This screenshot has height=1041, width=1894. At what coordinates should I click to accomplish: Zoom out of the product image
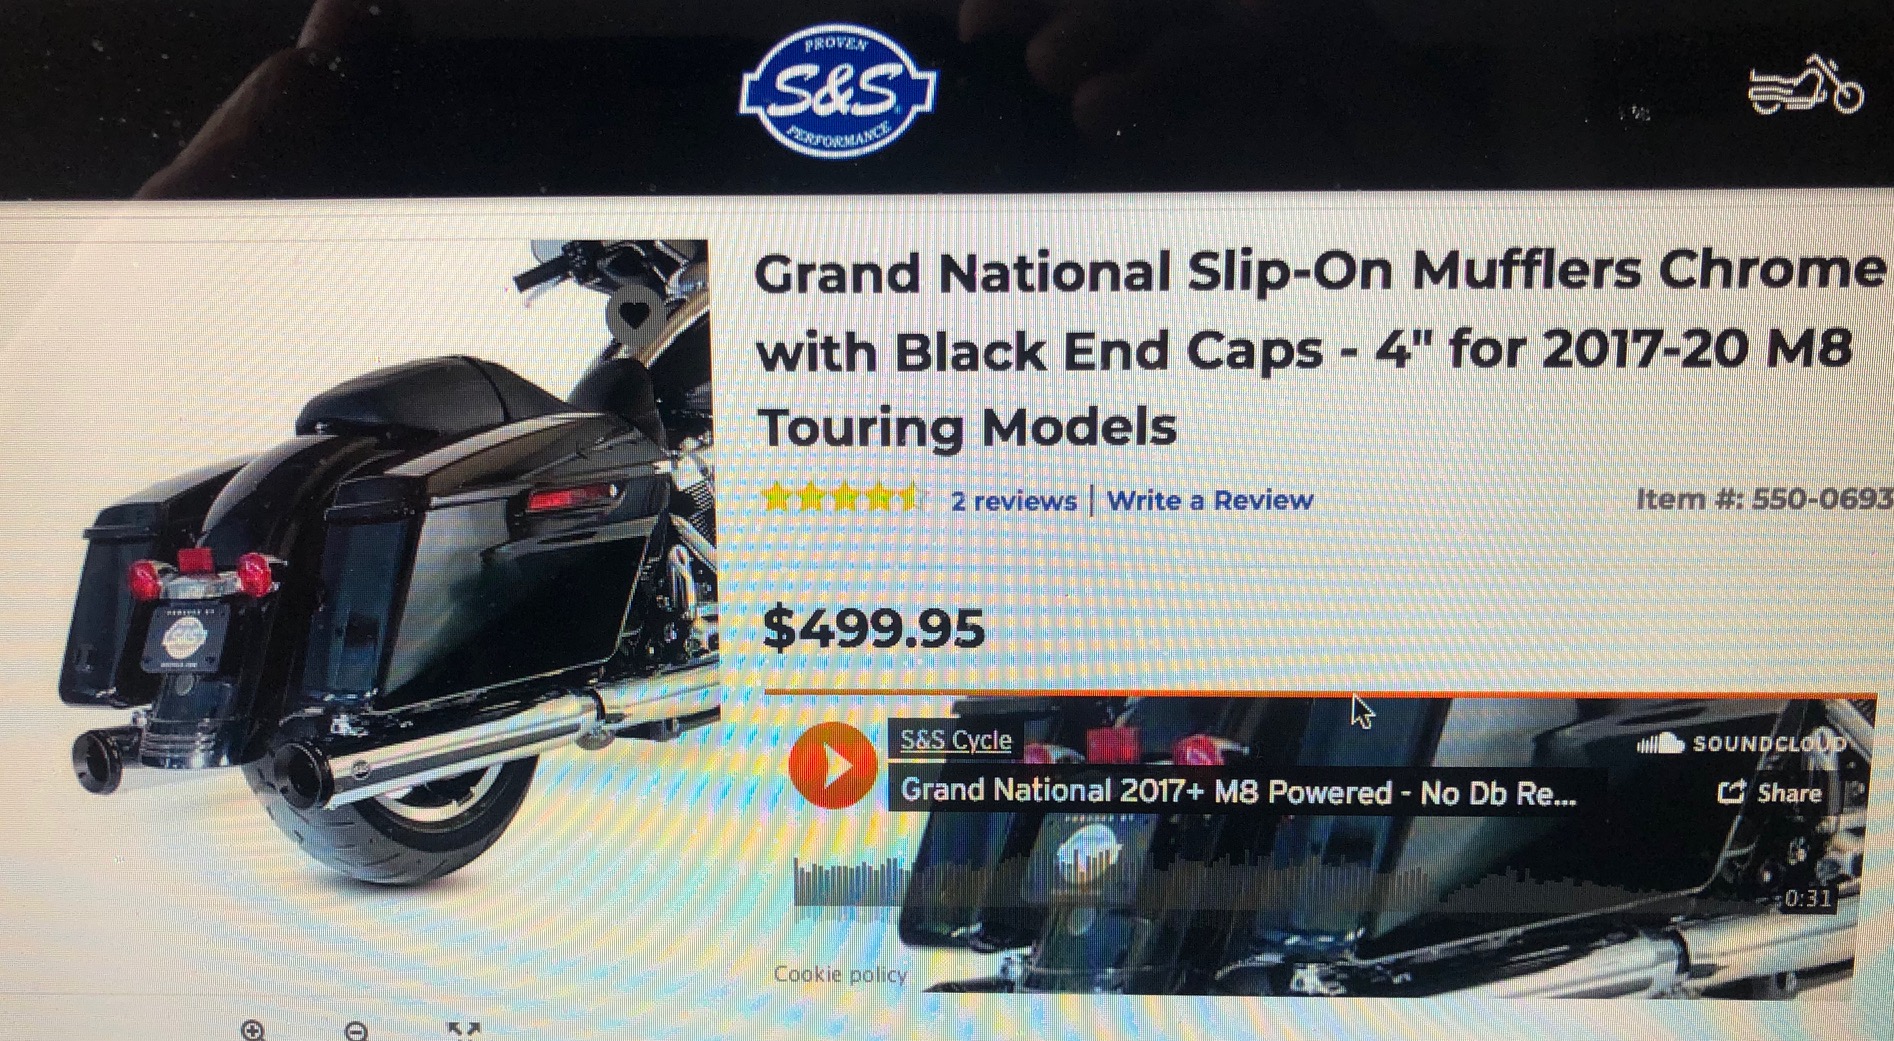coord(356,1030)
